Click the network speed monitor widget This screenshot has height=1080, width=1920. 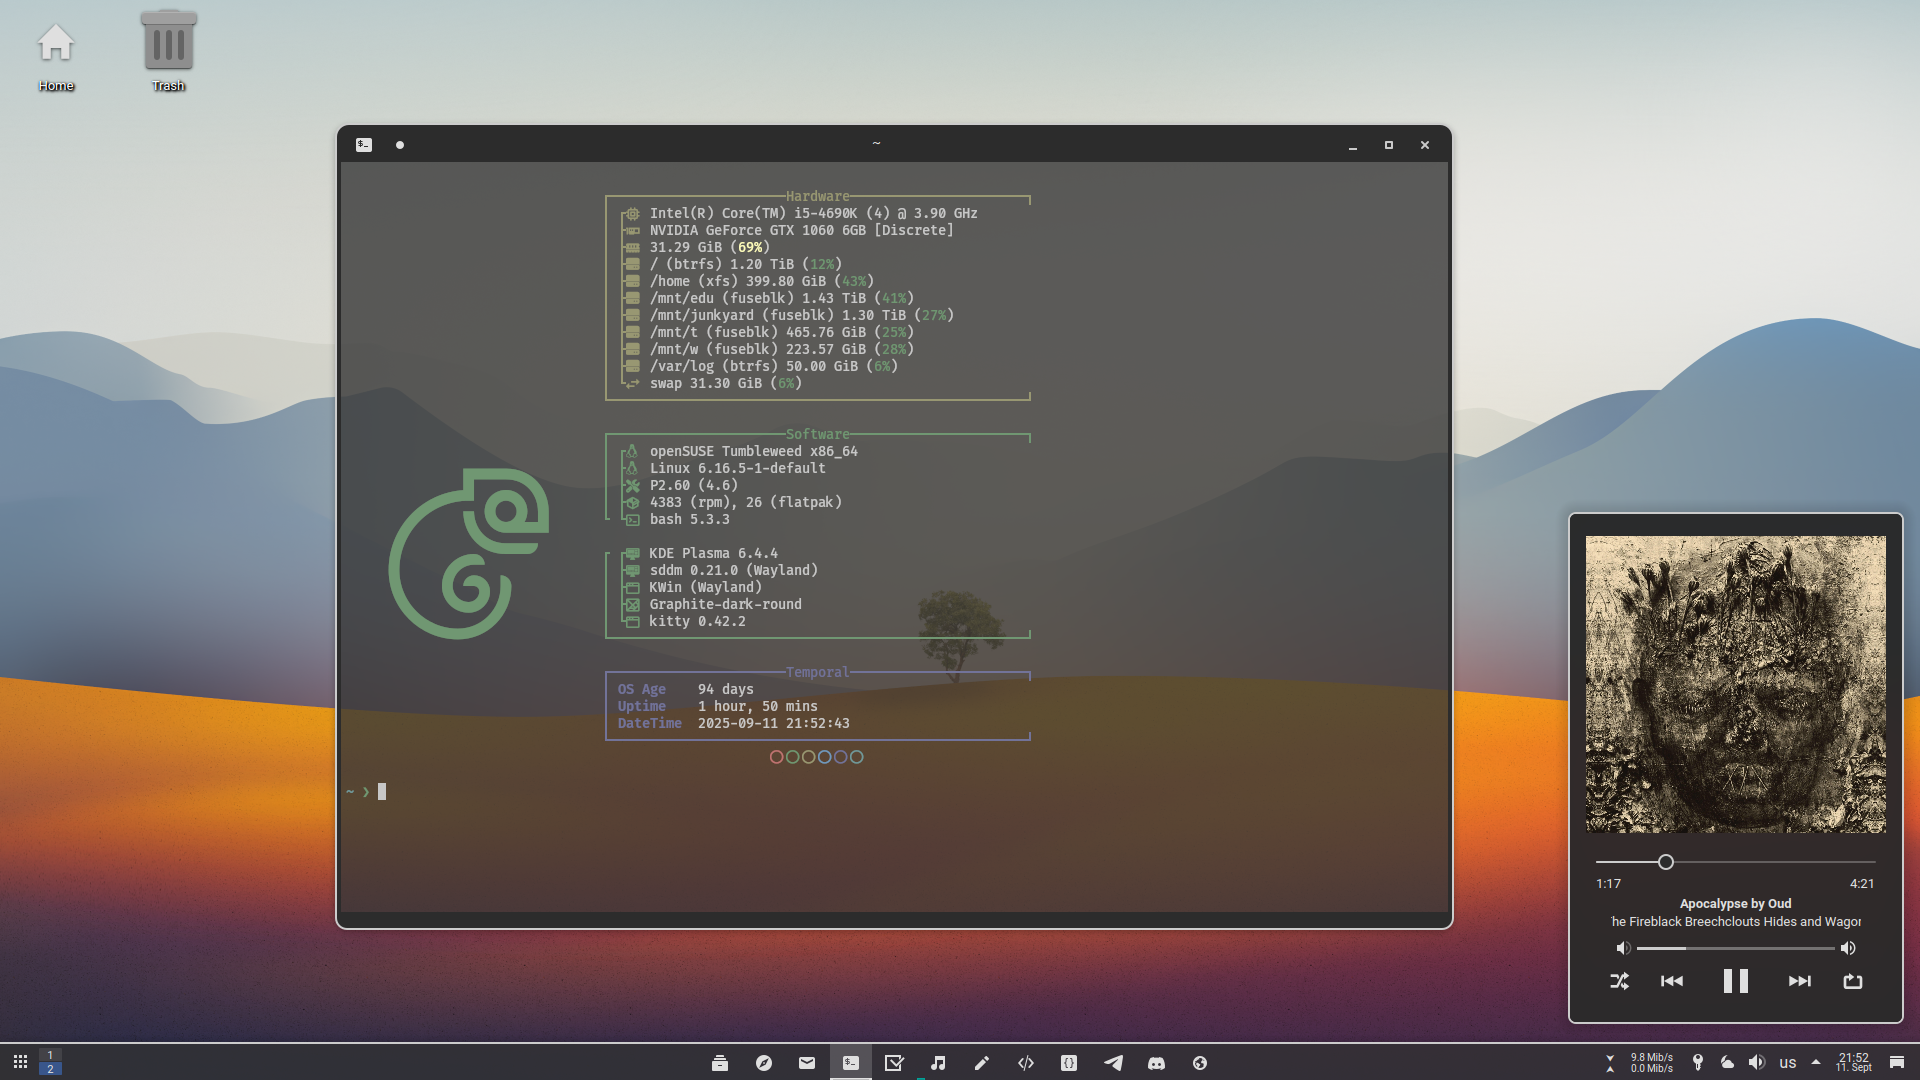click(1640, 1063)
